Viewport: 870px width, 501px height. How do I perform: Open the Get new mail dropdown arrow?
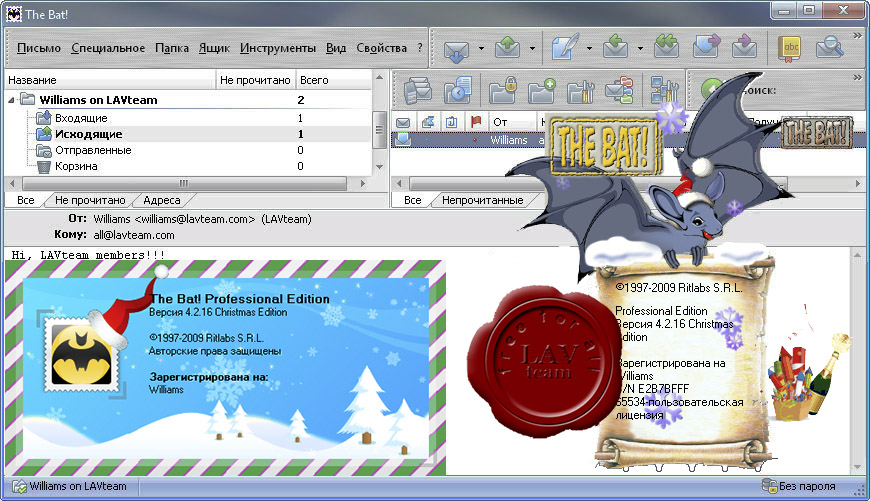(x=481, y=48)
